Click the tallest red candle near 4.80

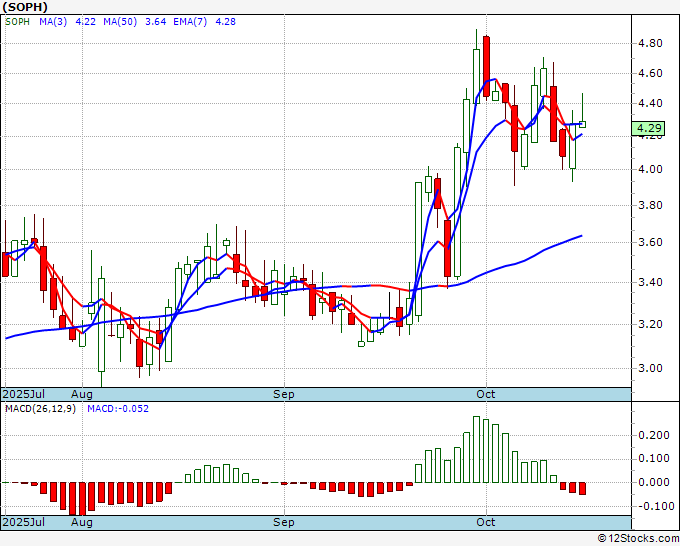pos(487,66)
